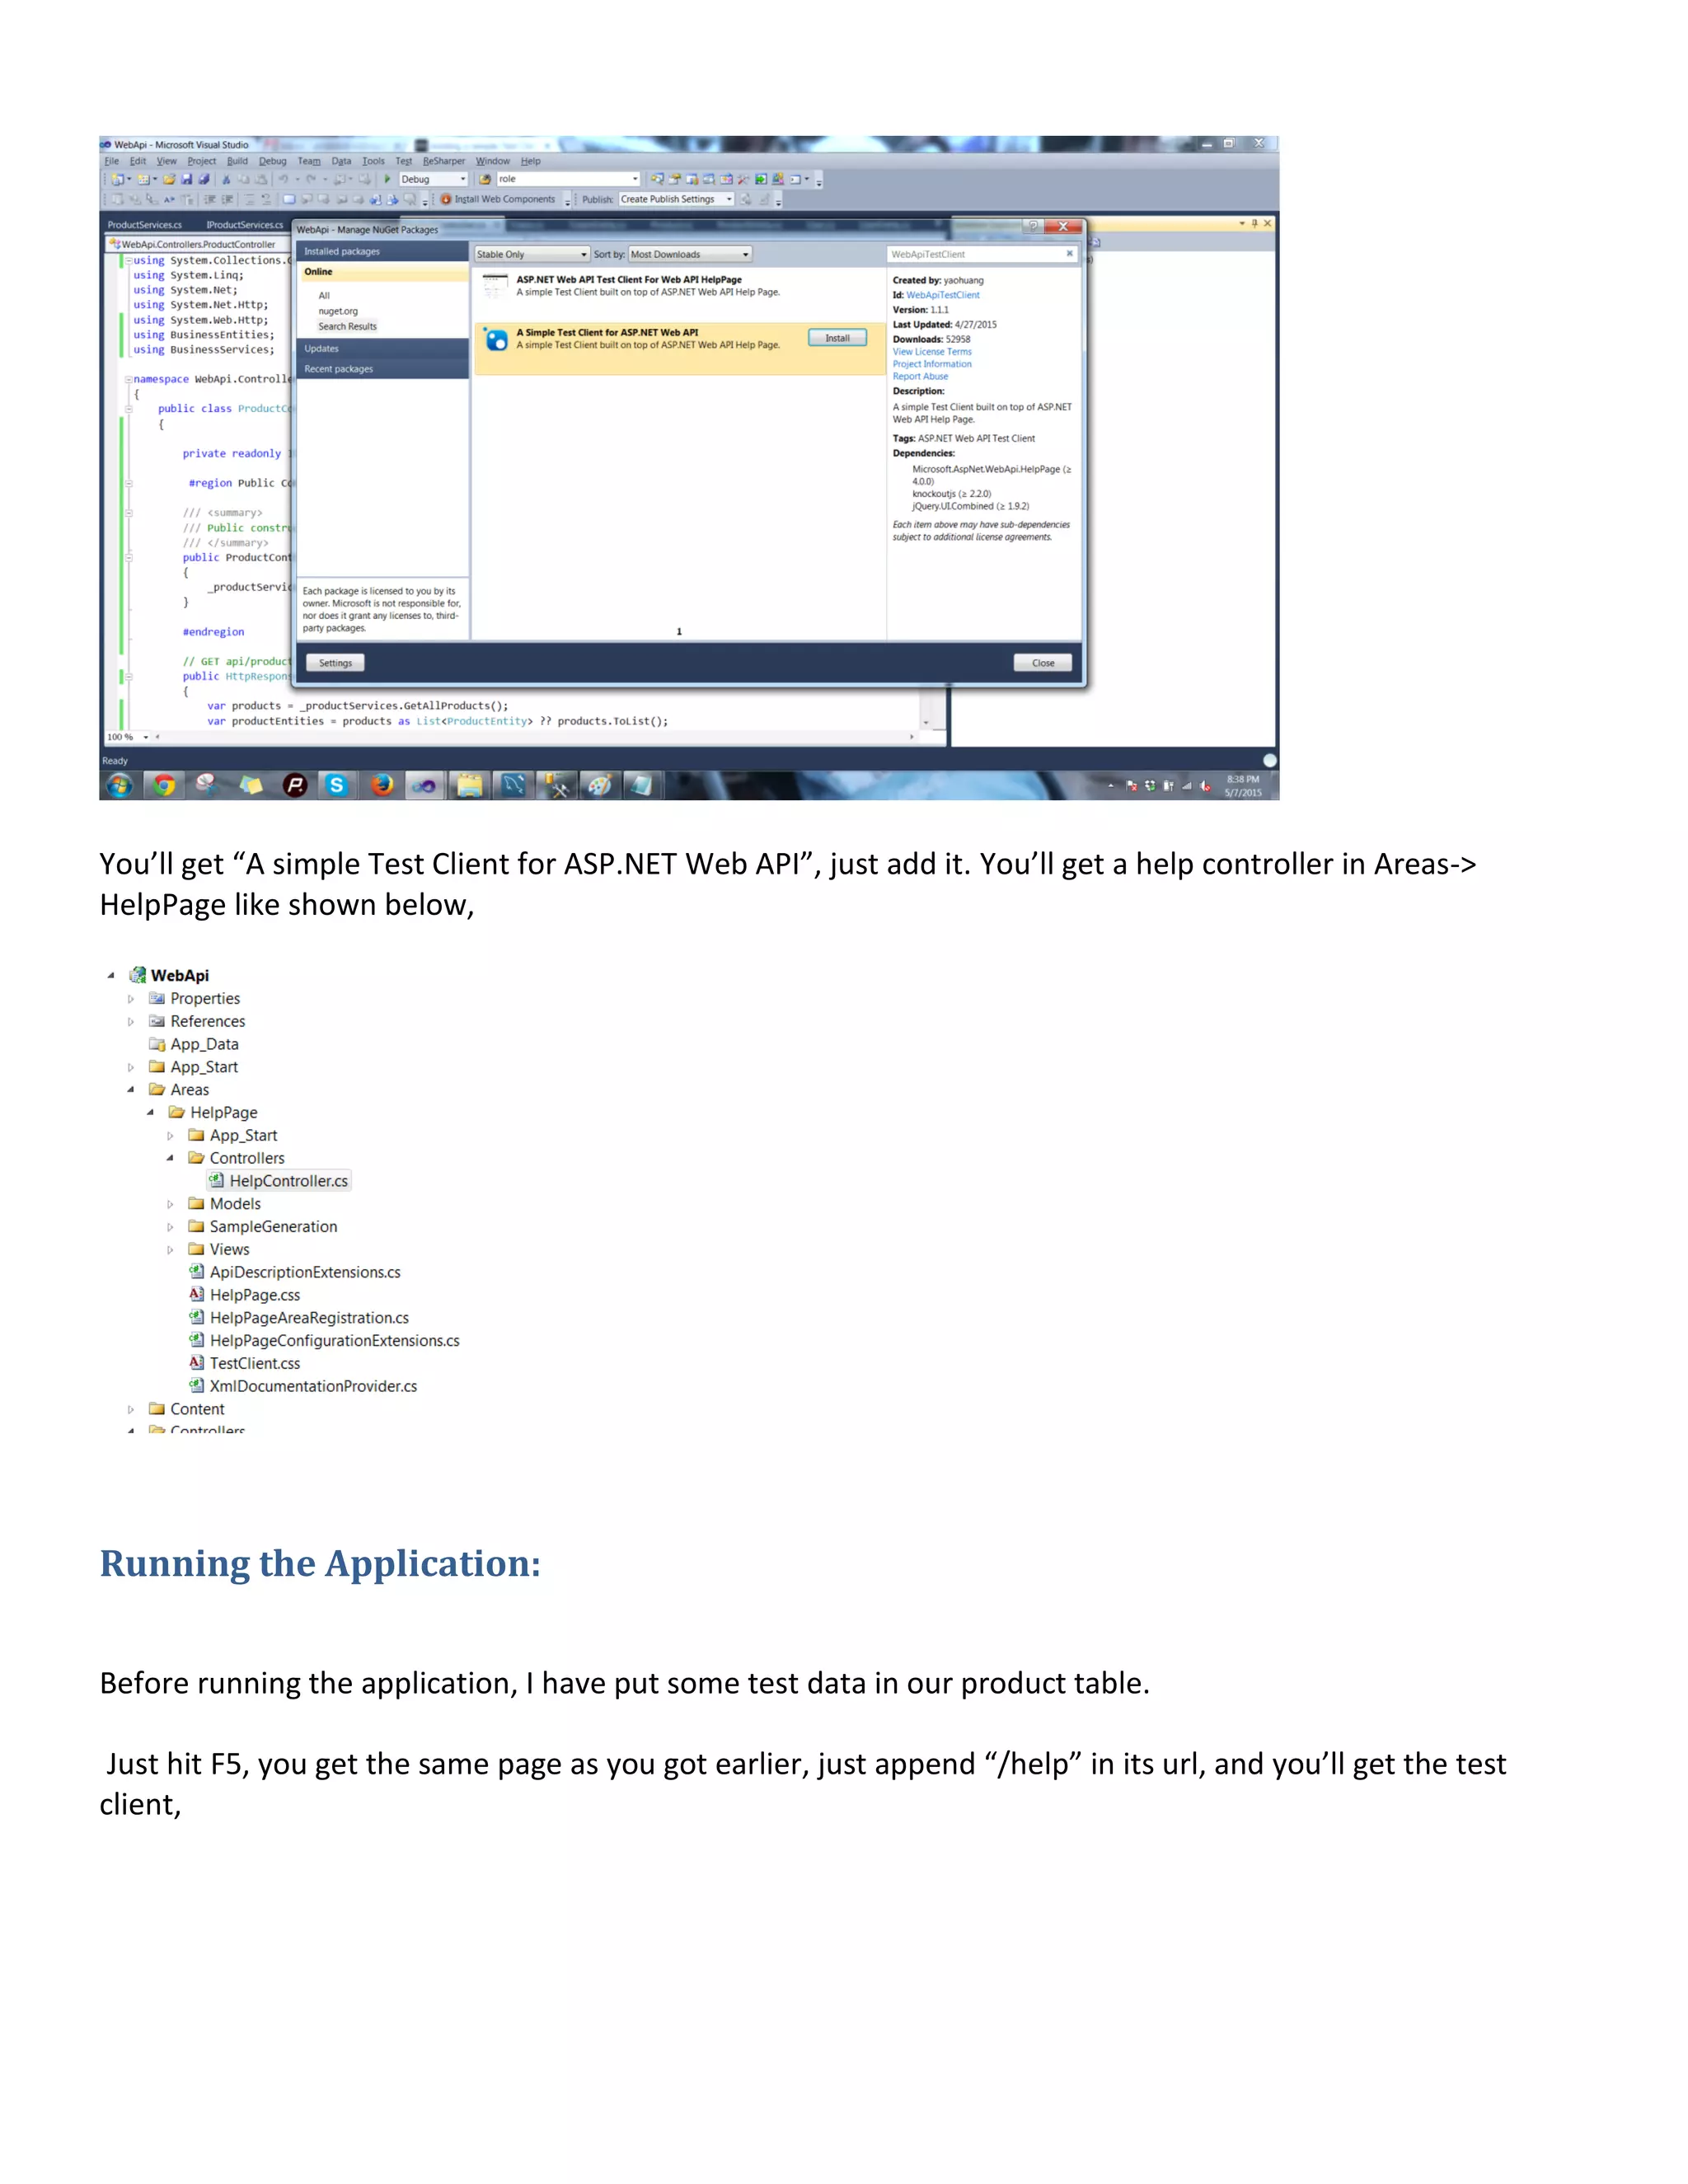Click the Add New Item toolbar icon

pyautogui.click(x=143, y=179)
